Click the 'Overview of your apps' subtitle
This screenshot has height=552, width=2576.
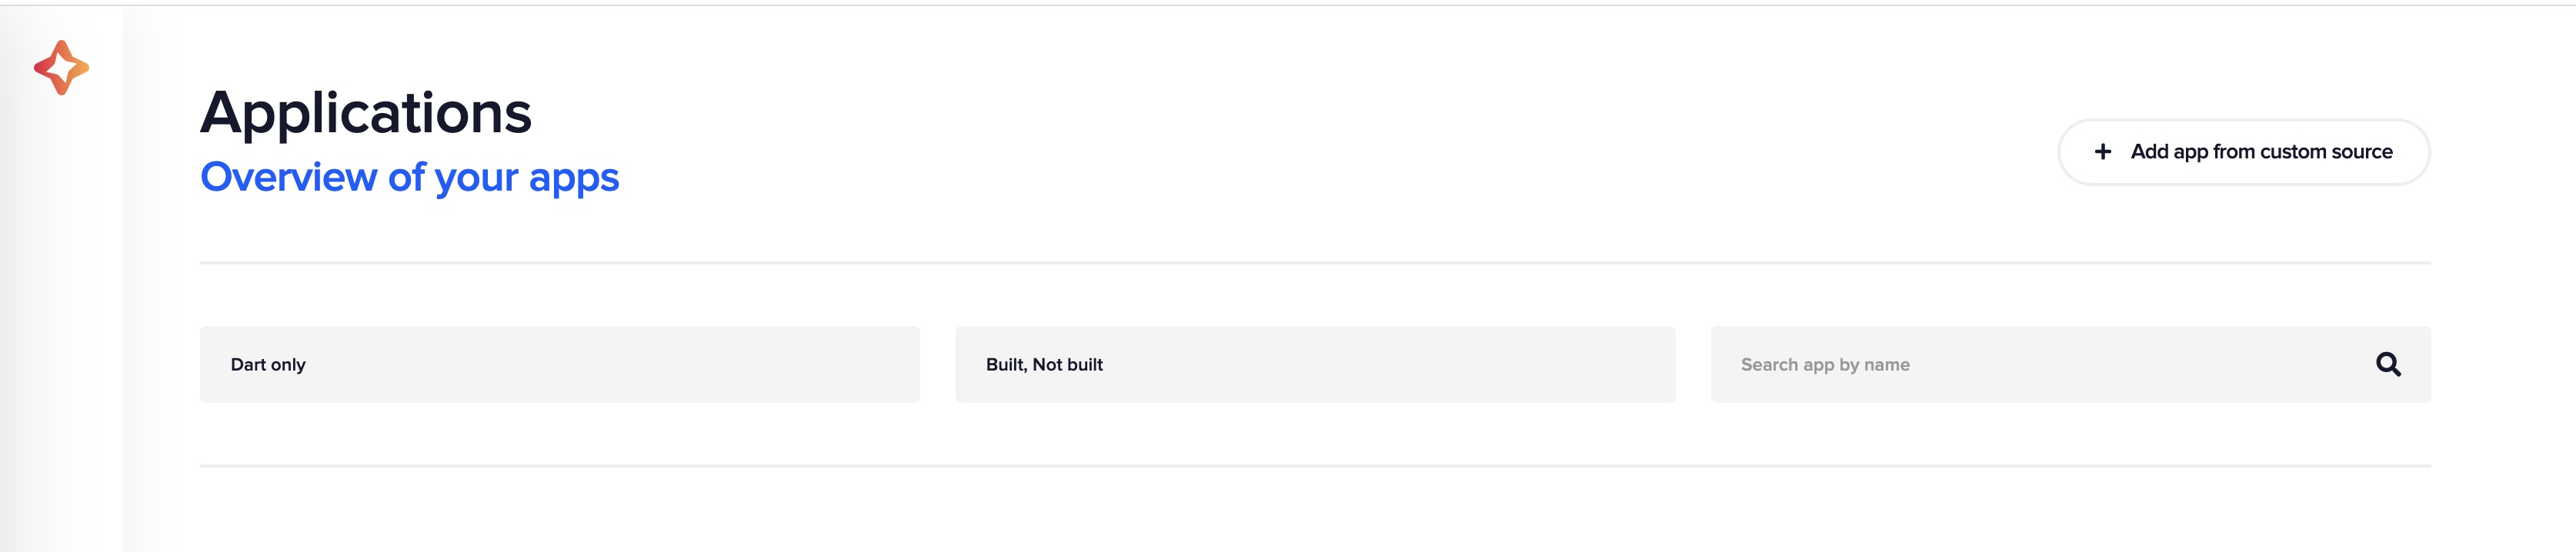(x=409, y=177)
